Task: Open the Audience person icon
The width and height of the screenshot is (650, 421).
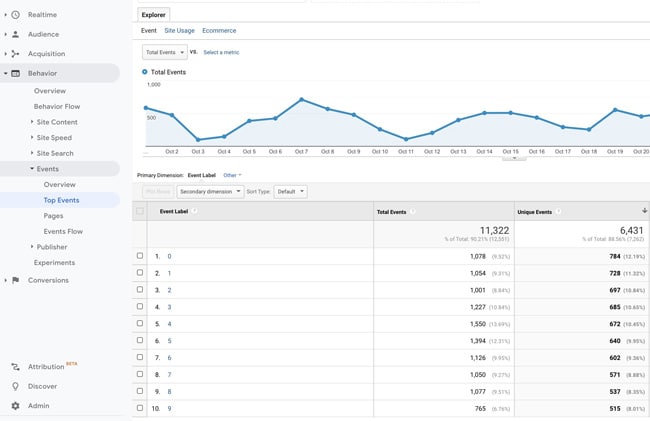Action: coord(15,34)
